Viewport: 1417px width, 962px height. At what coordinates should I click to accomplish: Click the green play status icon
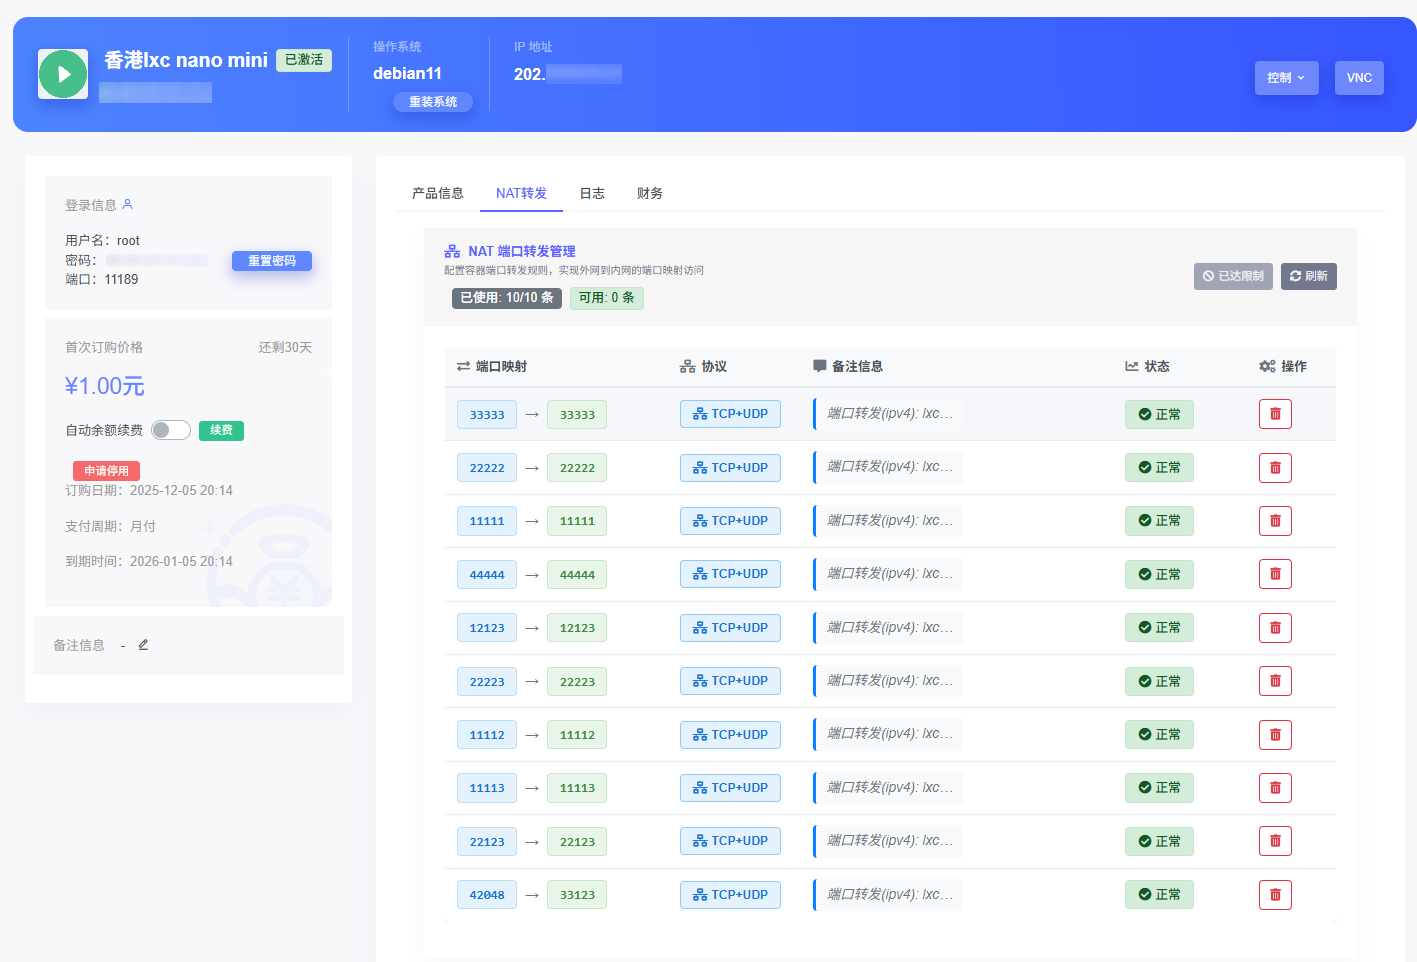click(63, 74)
